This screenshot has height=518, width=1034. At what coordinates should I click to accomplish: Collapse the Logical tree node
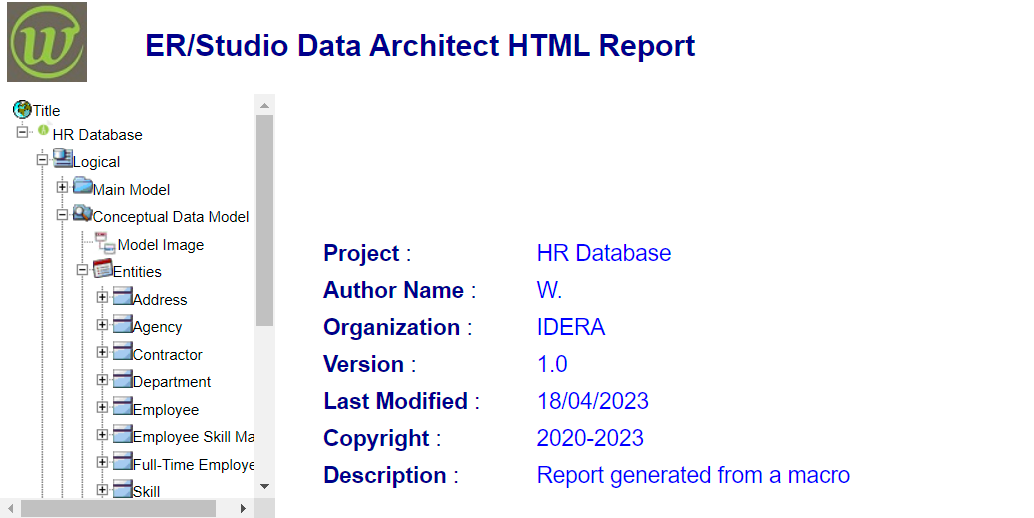[x=42, y=159]
